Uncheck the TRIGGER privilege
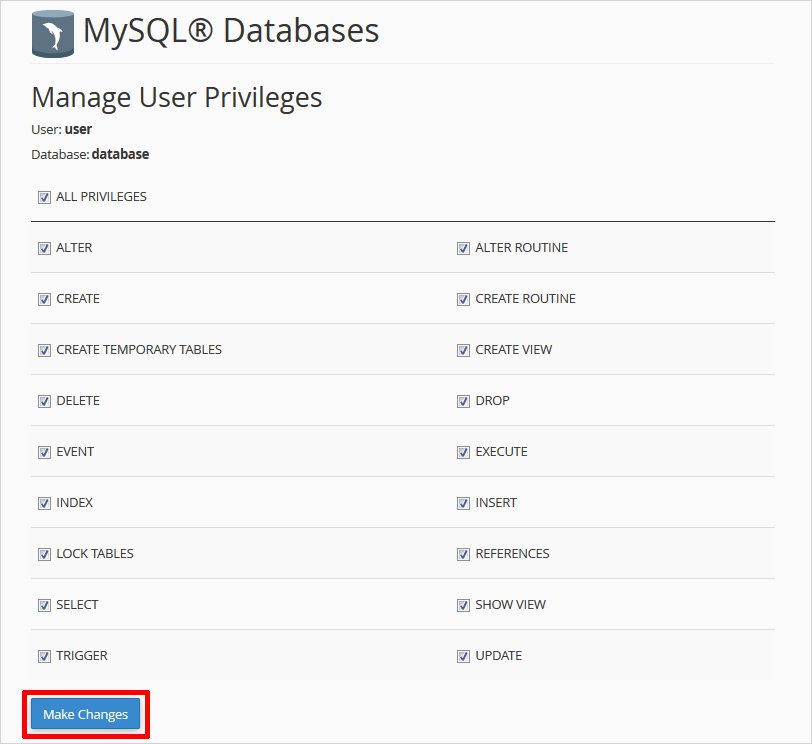Screen dimensions: 812x744 pyautogui.click(x=44, y=656)
